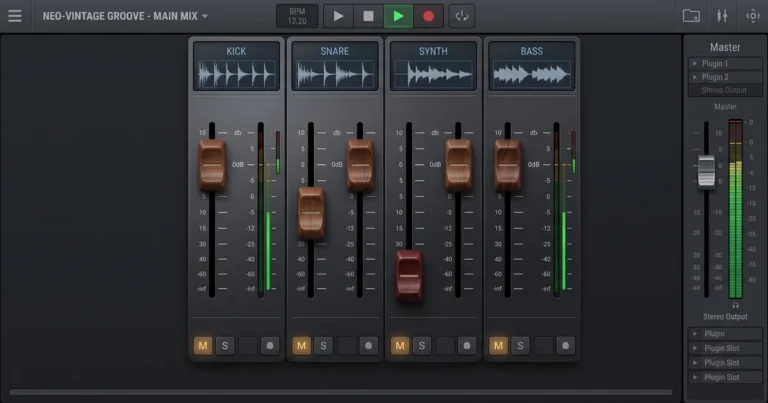The width and height of the screenshot is (768, 403).
Task: Click the gray play button
Action: pyautogui.click(x=338, y=16)
